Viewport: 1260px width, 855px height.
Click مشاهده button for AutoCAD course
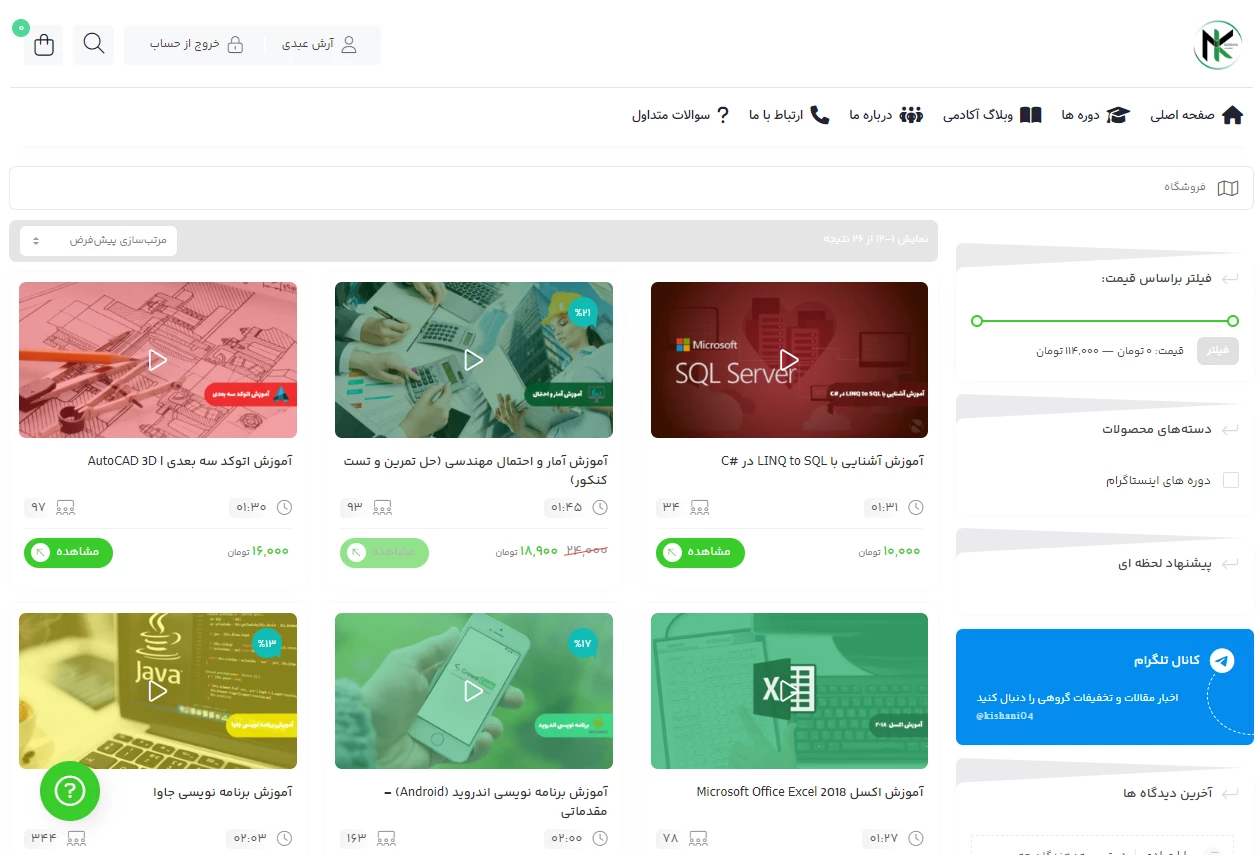point(68,552)
